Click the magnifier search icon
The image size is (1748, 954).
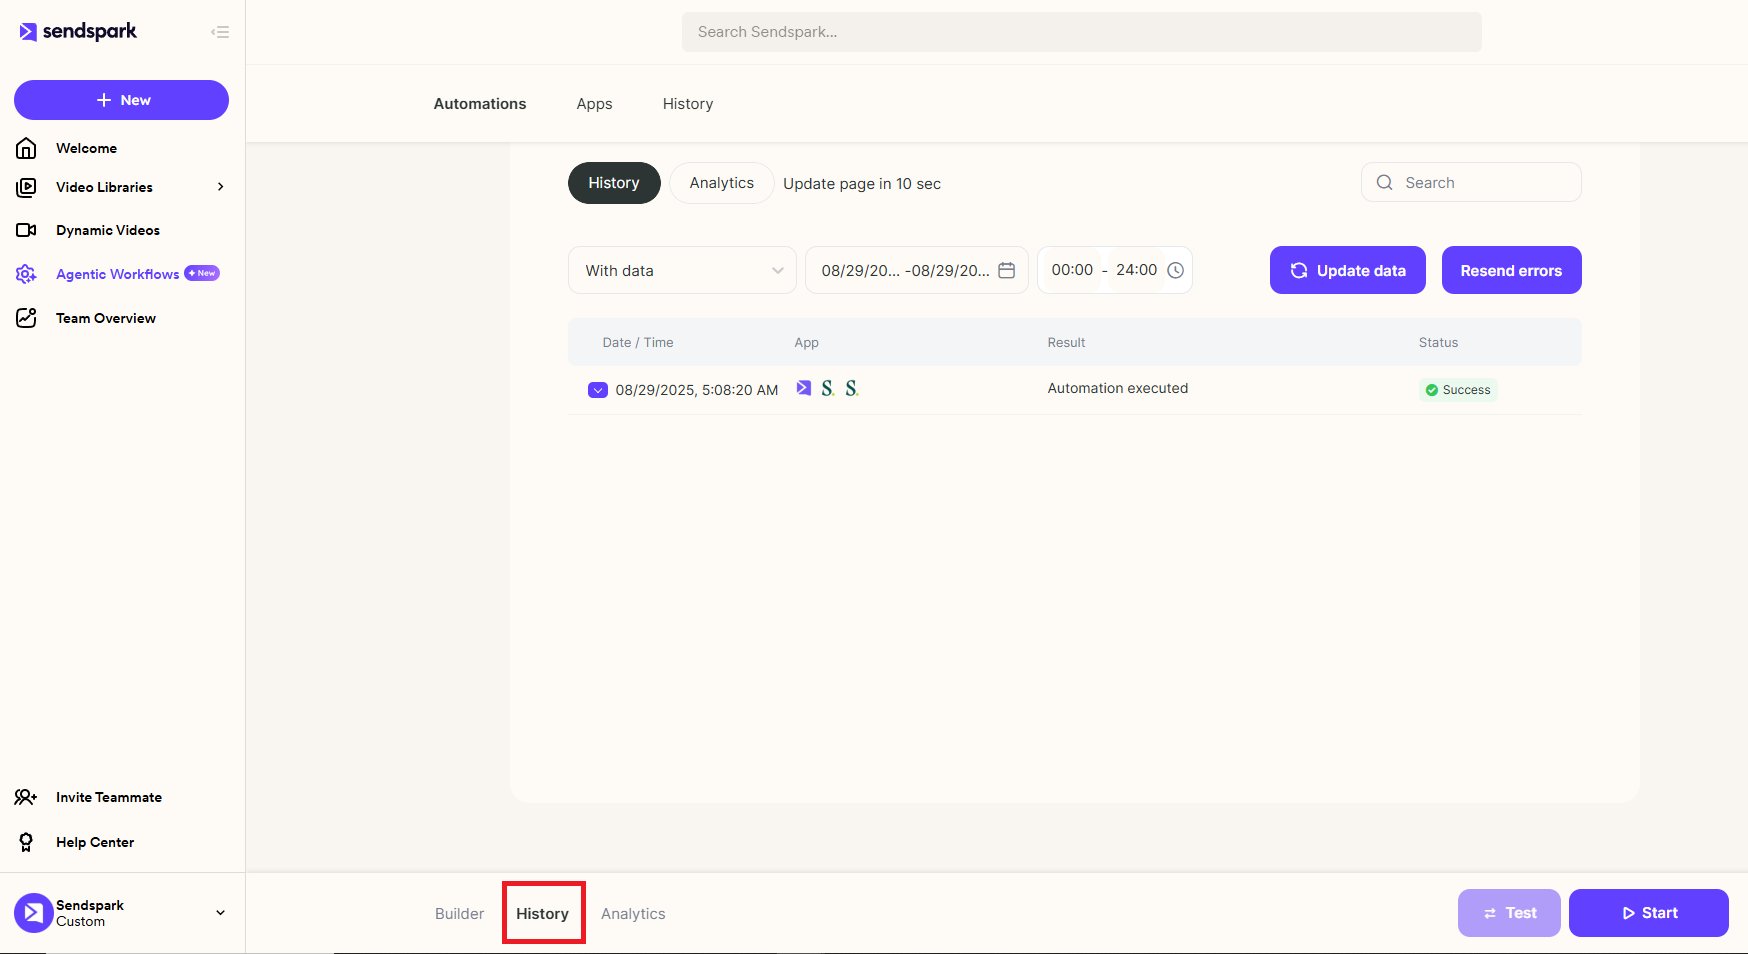point(1385,182)
